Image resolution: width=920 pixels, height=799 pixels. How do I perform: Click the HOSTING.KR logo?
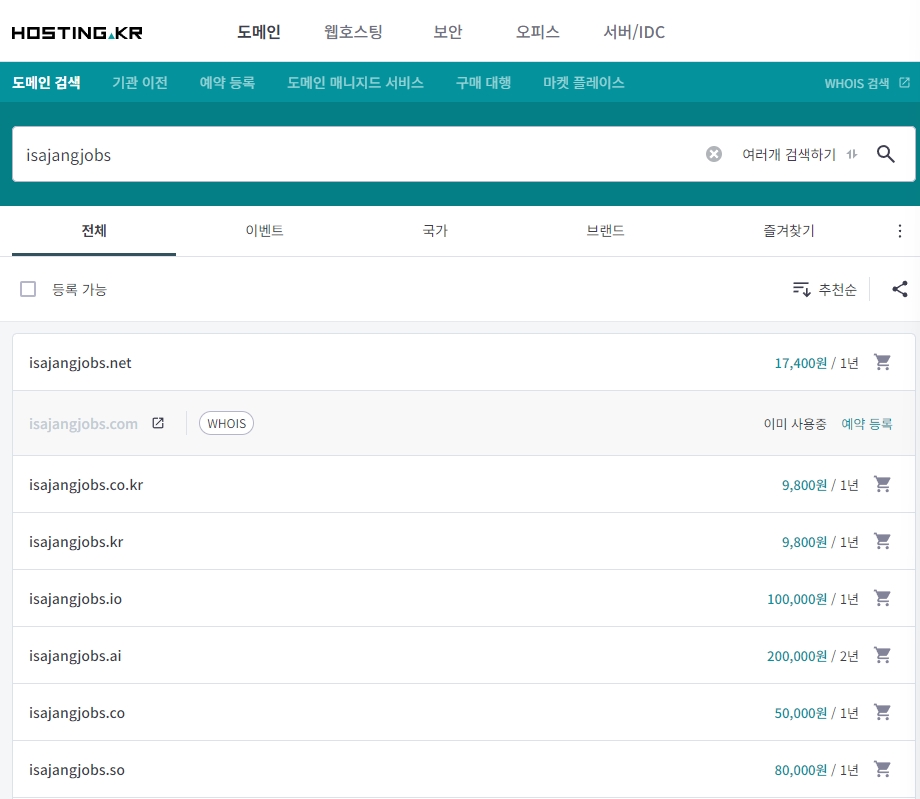(x=77, y=33)
